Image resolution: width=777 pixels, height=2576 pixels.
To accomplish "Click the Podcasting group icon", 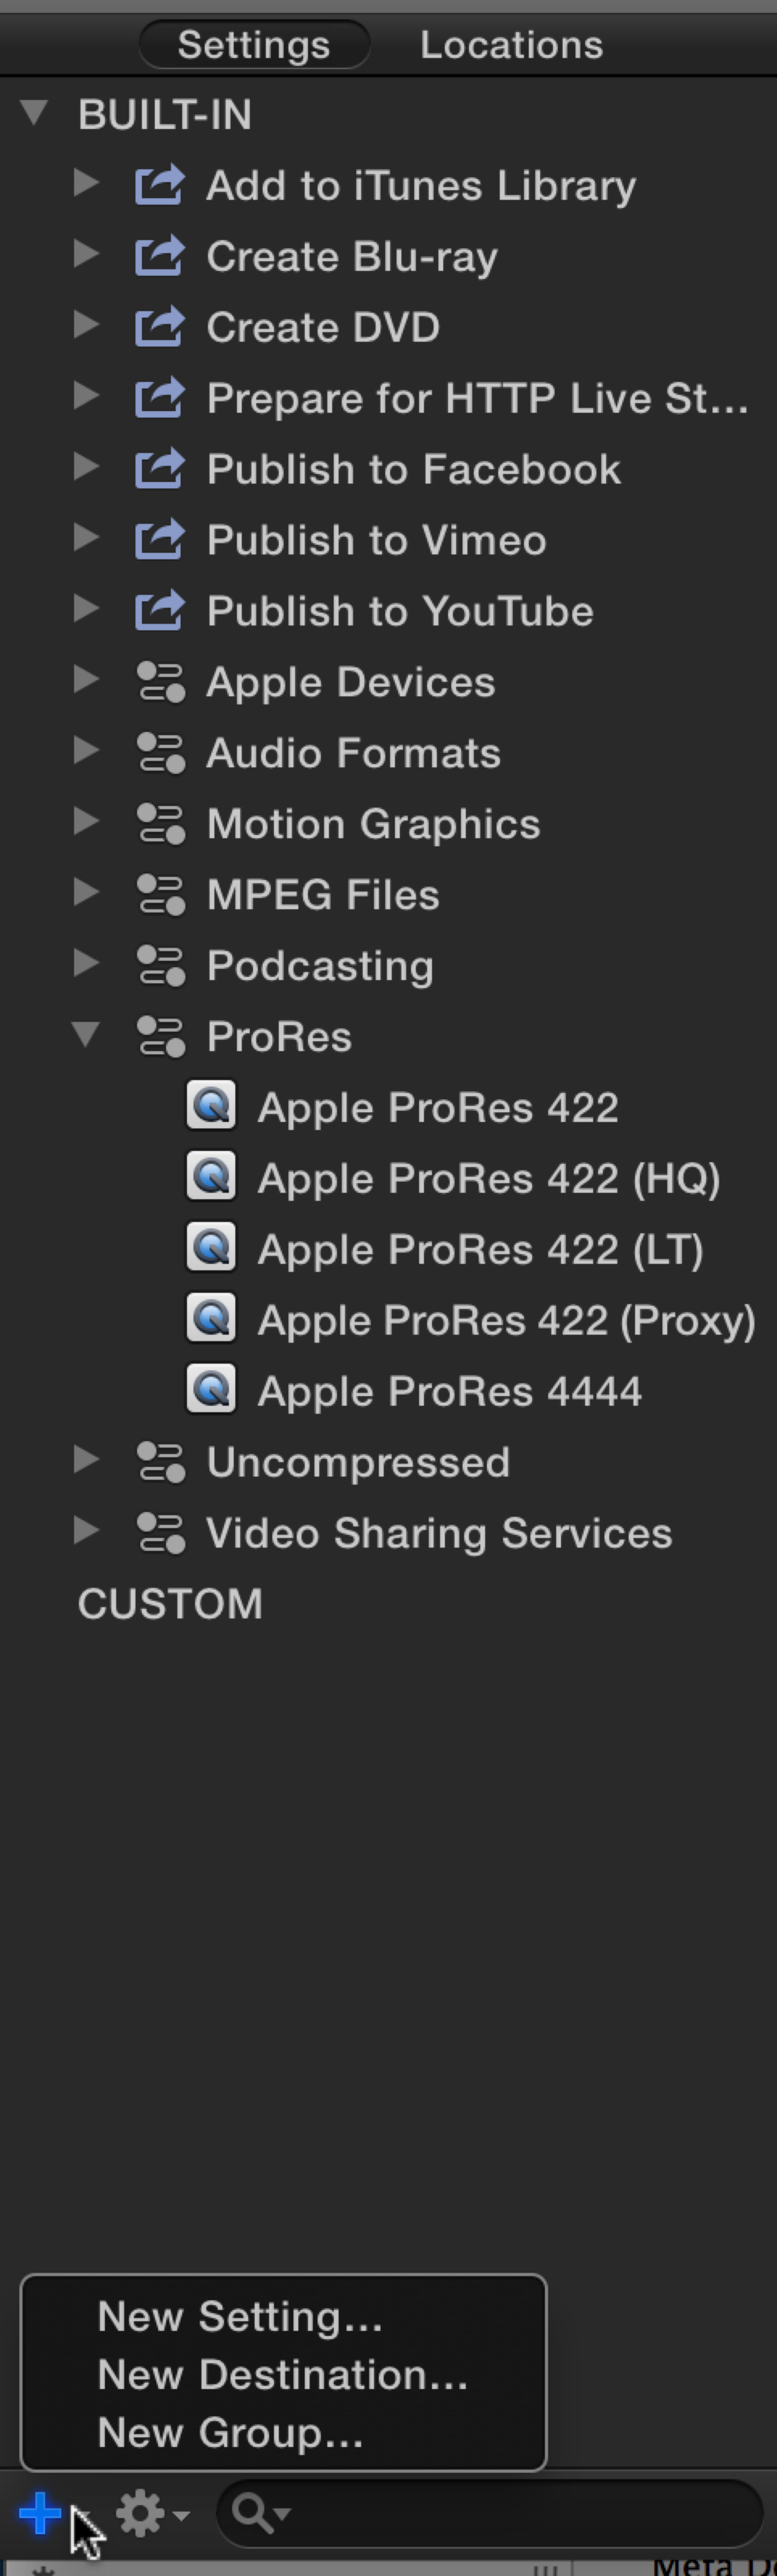I will click(160, 965).
